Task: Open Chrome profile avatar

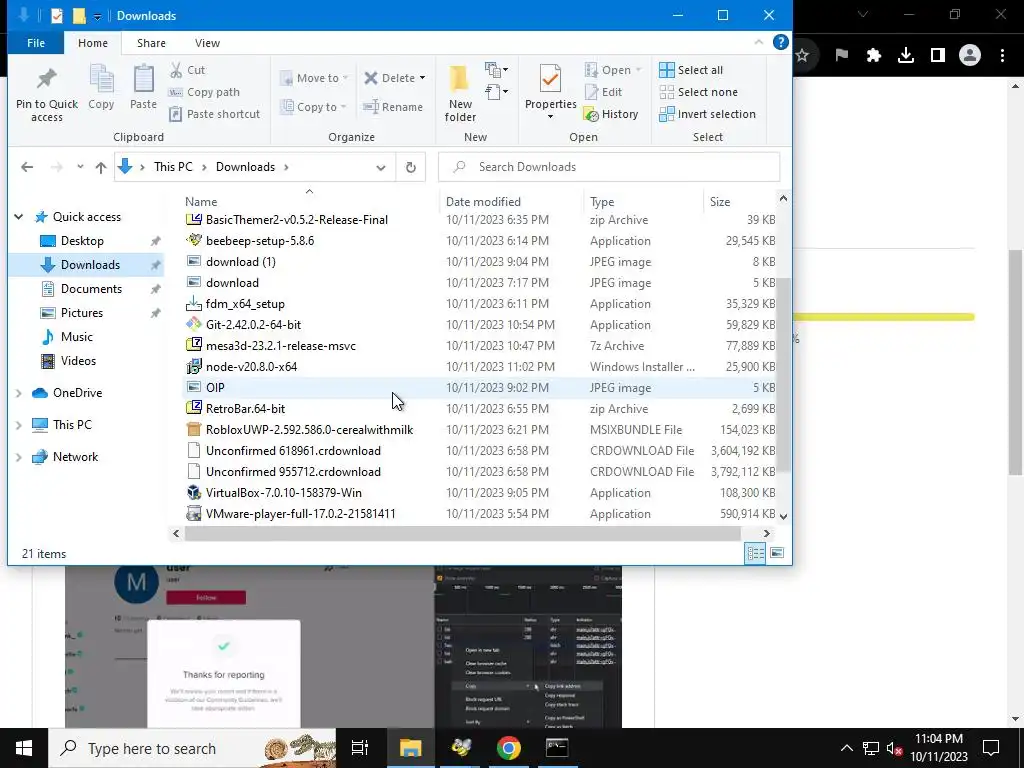Action: pyautogui.click(x=970, y=56)
